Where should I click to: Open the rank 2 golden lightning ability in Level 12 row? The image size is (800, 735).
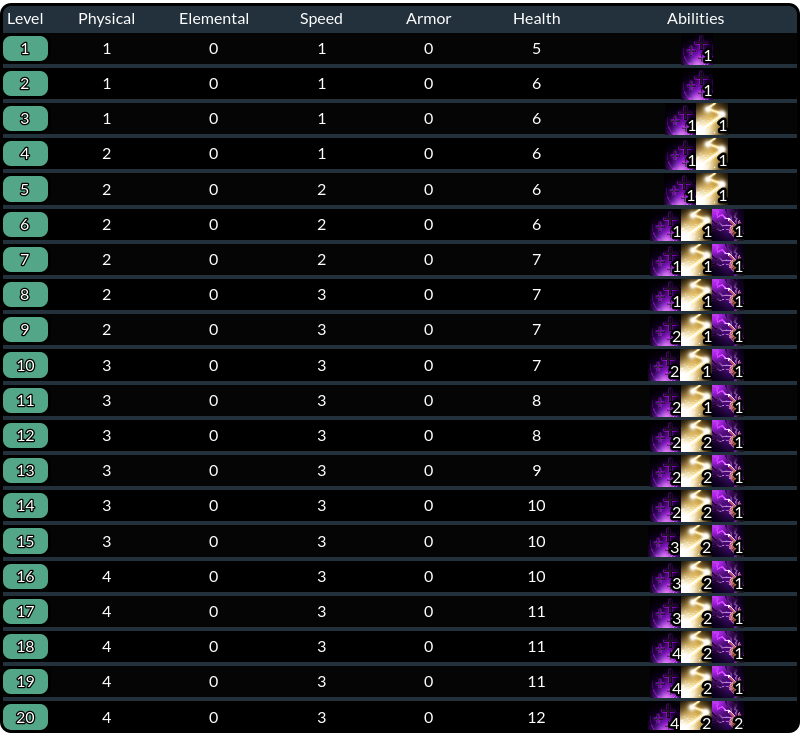697,436
